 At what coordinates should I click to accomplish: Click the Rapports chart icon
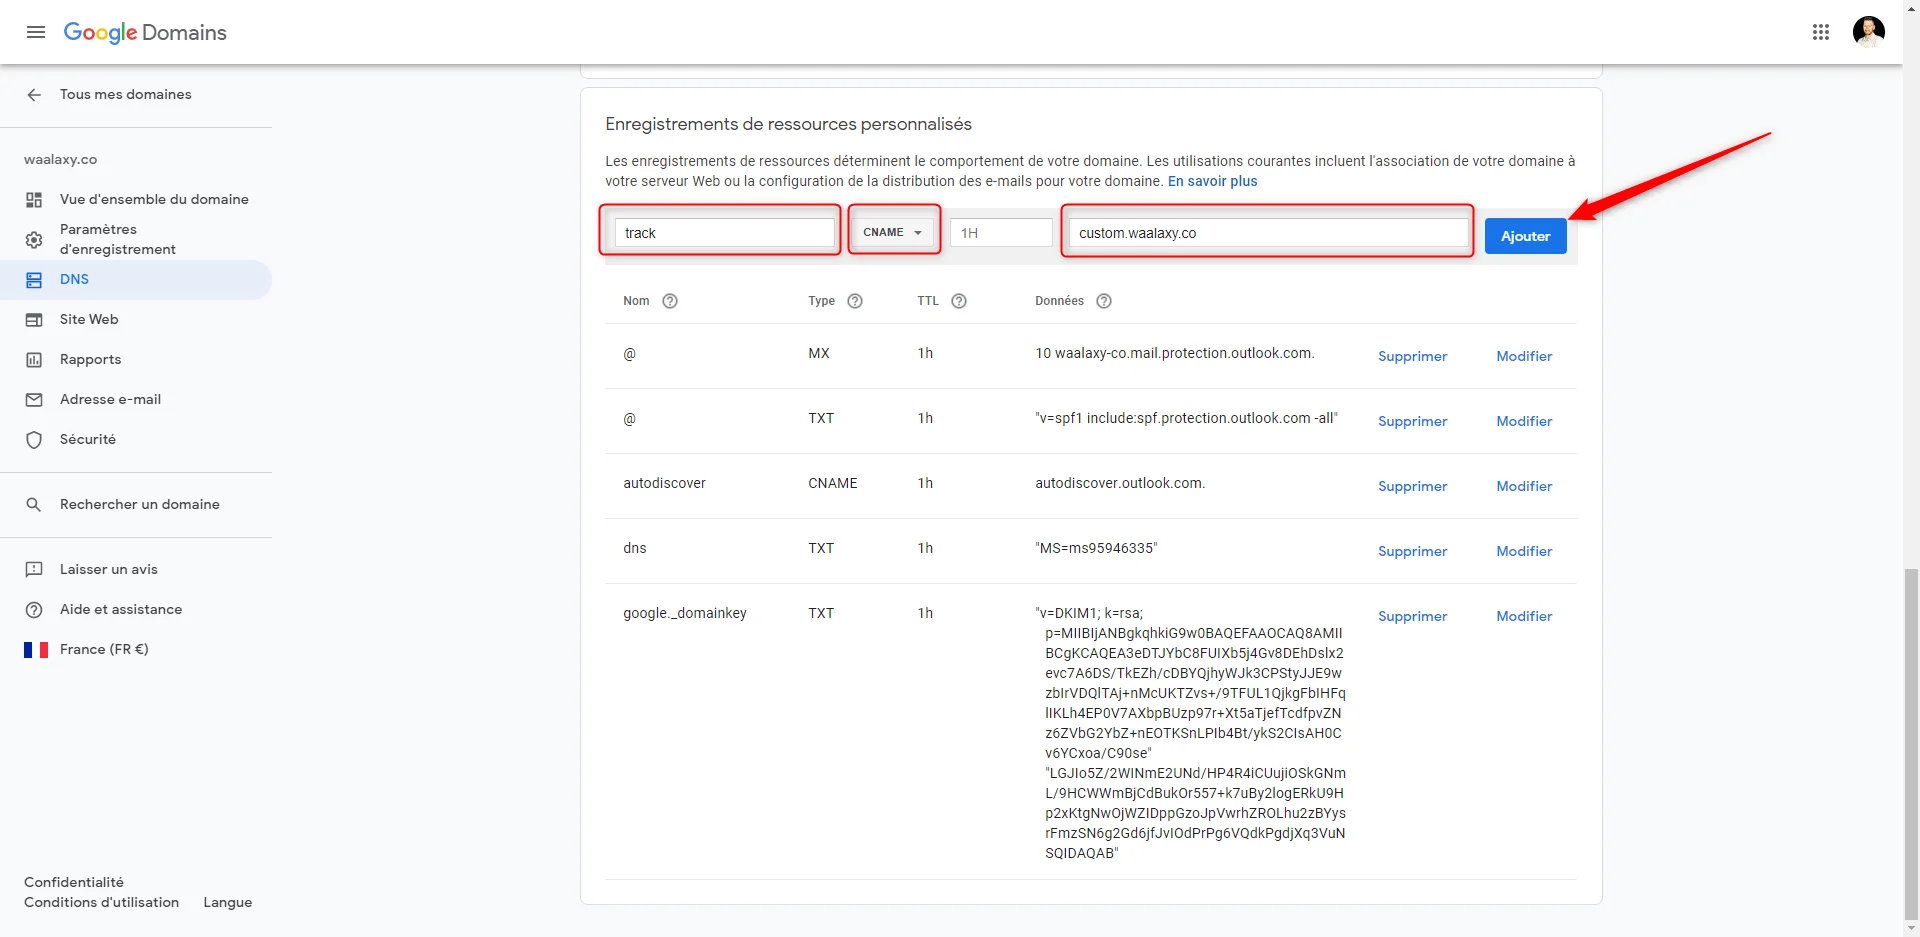34,360
